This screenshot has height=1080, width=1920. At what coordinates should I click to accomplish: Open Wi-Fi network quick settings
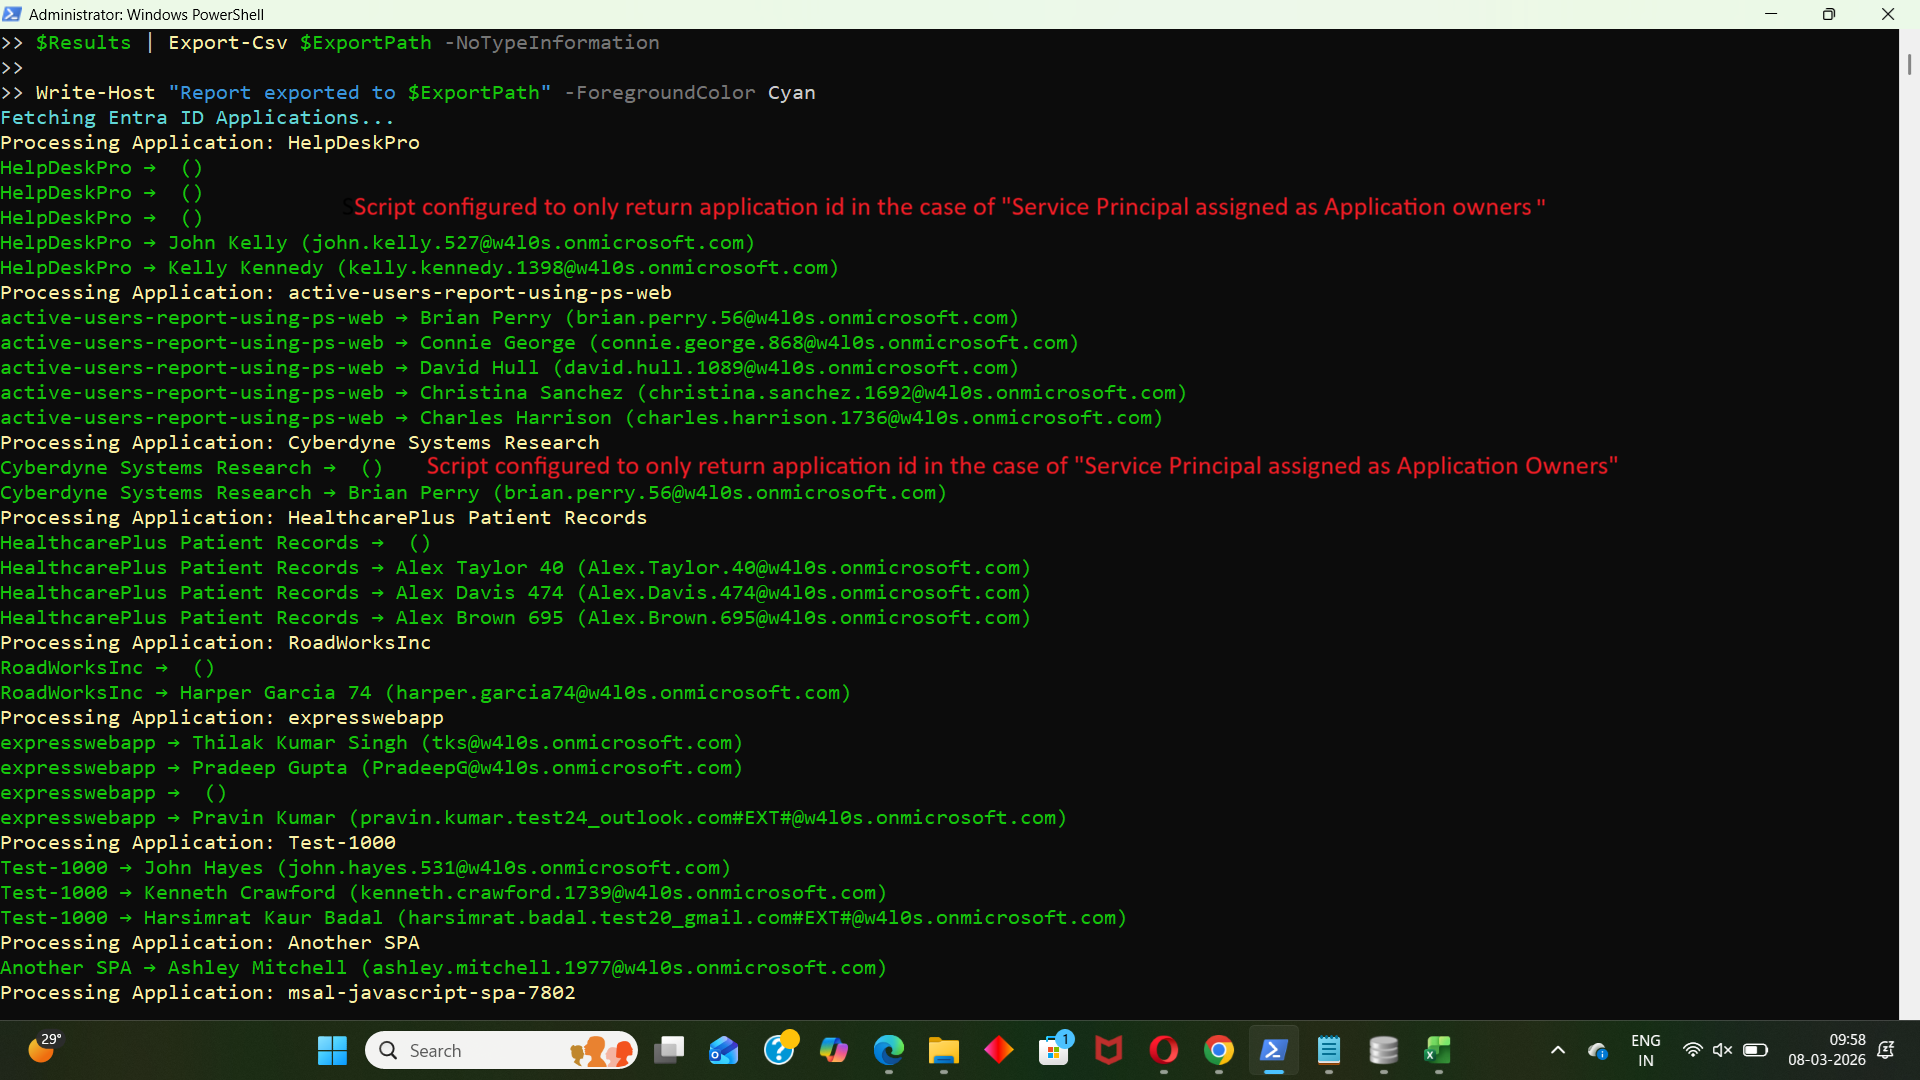pos(1692,1050)
